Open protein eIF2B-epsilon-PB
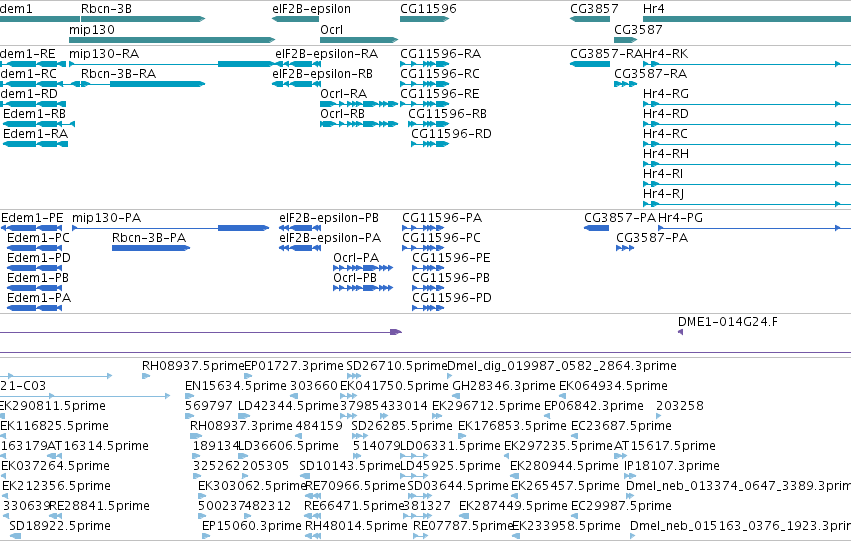The image size is (851, 541). 329,218
